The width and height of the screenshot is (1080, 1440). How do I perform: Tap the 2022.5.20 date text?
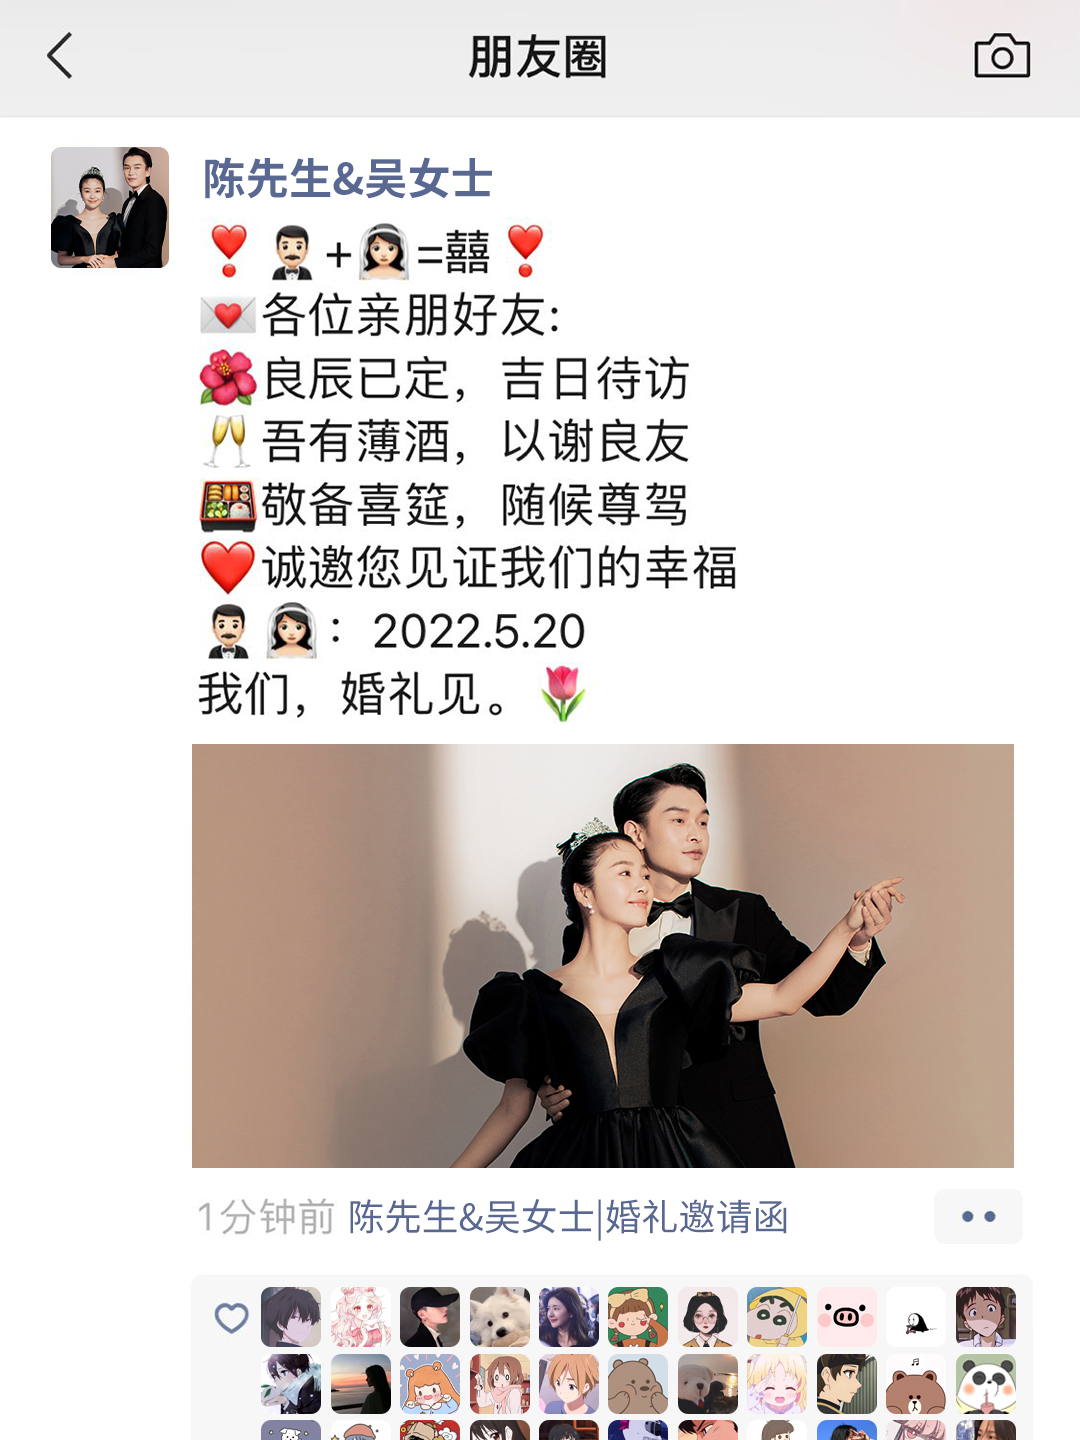point(479,631)
